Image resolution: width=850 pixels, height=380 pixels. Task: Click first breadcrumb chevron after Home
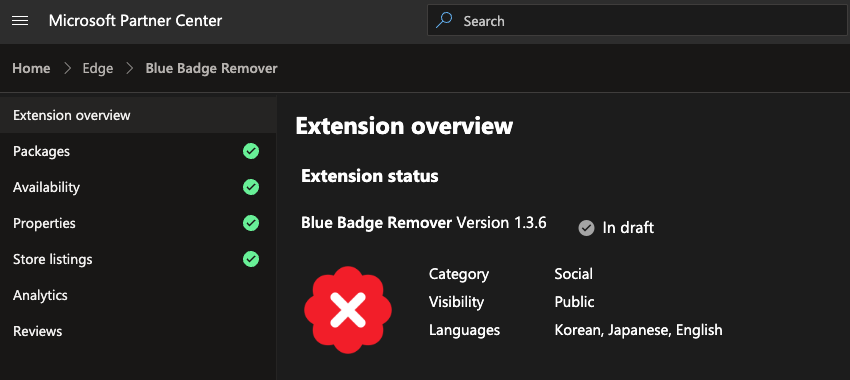point(67,68)
